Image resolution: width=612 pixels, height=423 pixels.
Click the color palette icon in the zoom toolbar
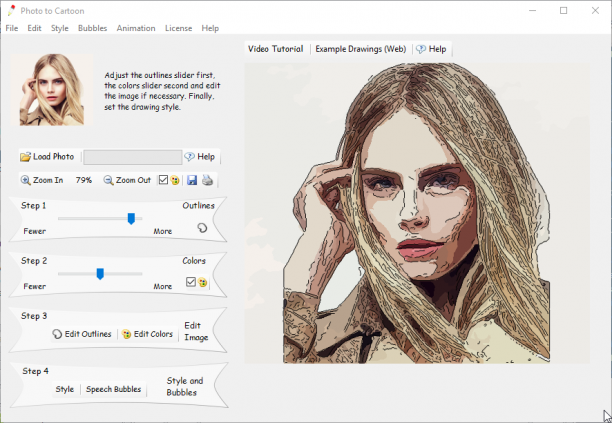[175, 180]
